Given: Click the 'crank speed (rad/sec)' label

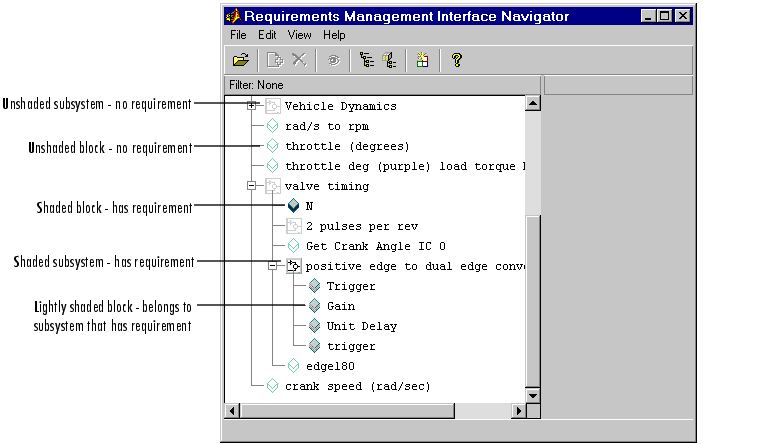Looking at the screenshot, I should click(x=357, y=386).
